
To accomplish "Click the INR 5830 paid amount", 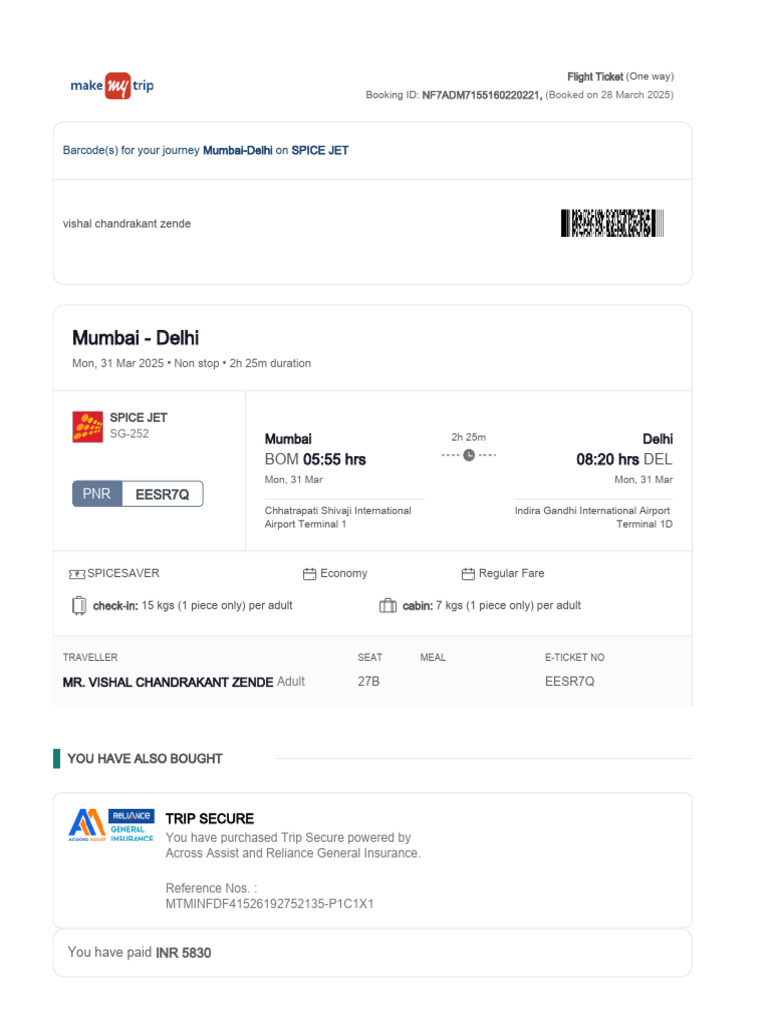I will coord(183,953).
